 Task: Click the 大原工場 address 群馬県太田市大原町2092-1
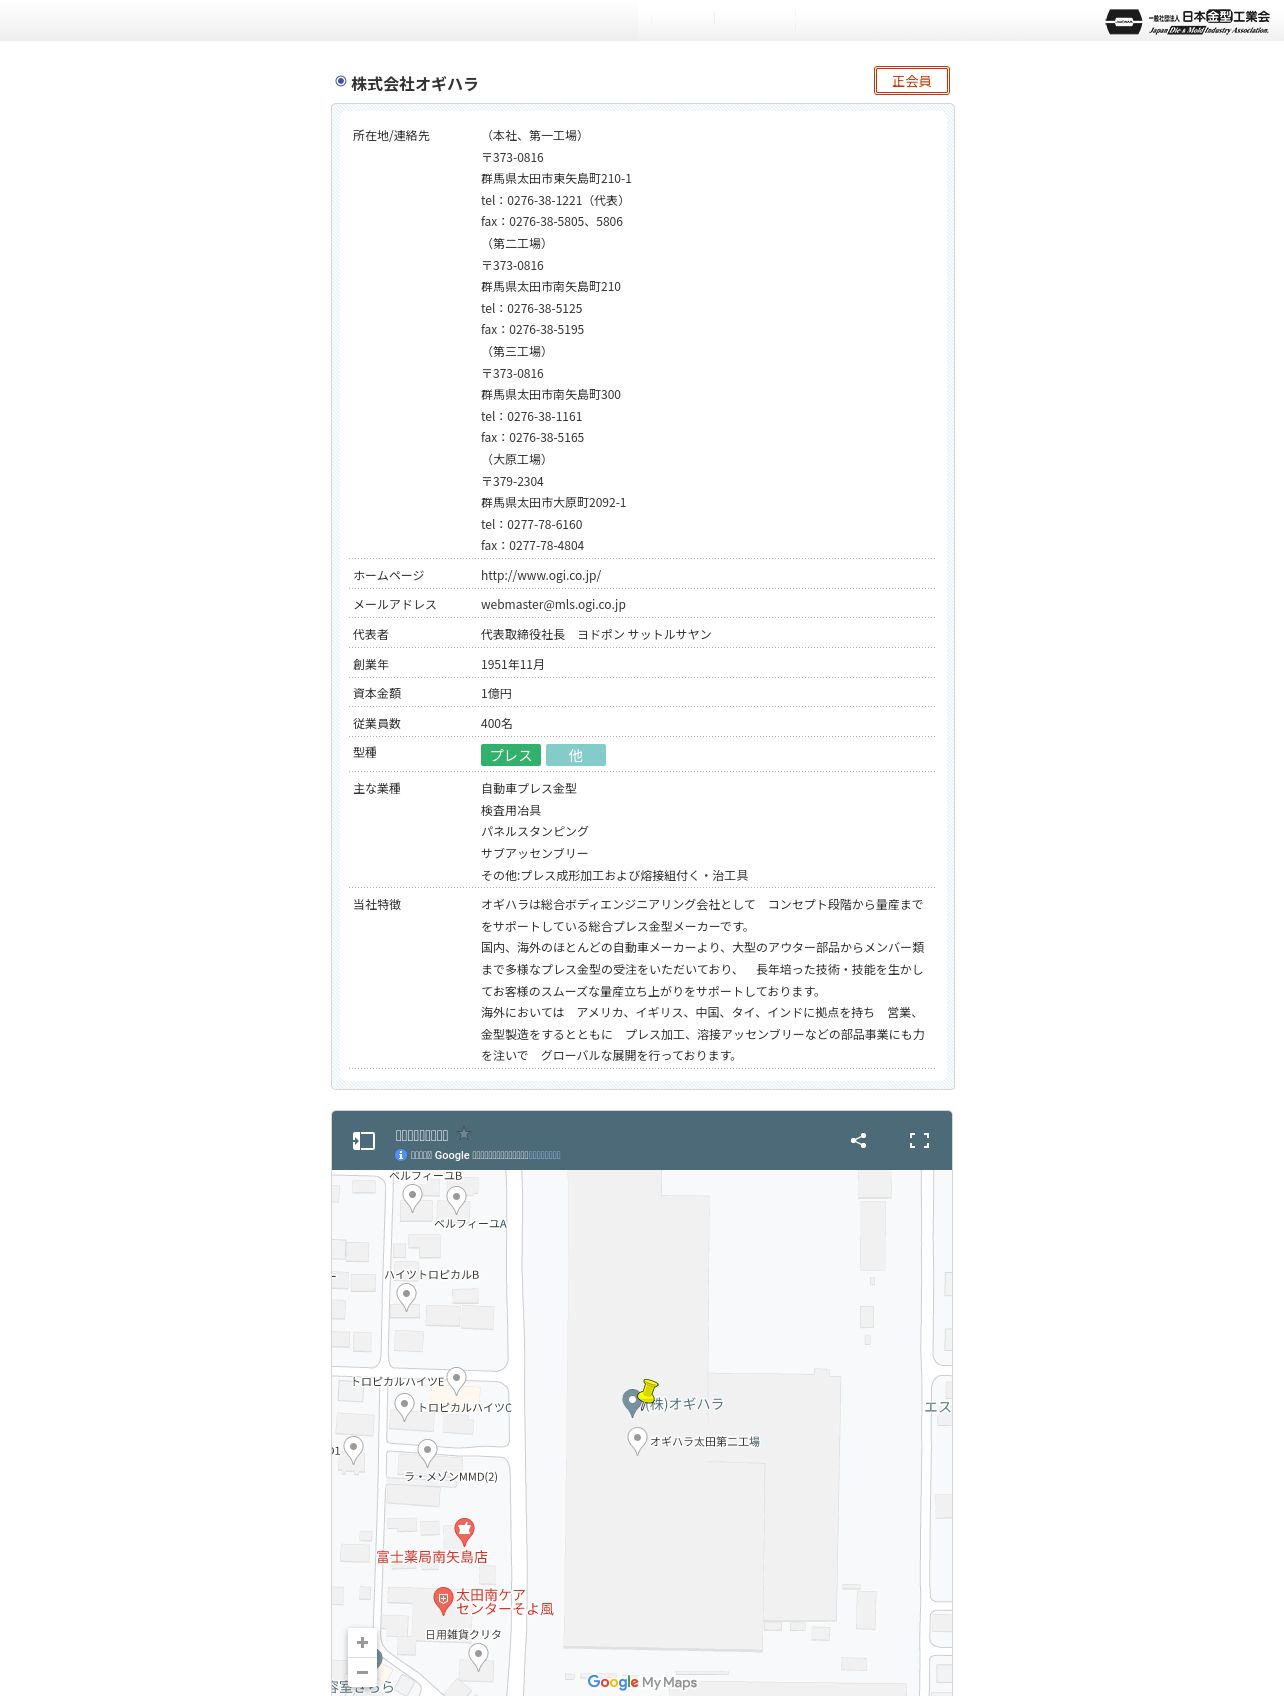pyautogui.click(x=553, y=502)
